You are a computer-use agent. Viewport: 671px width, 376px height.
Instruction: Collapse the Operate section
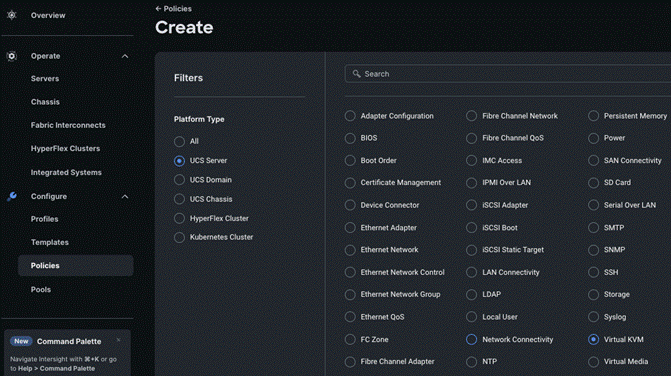tap(125, 56)
